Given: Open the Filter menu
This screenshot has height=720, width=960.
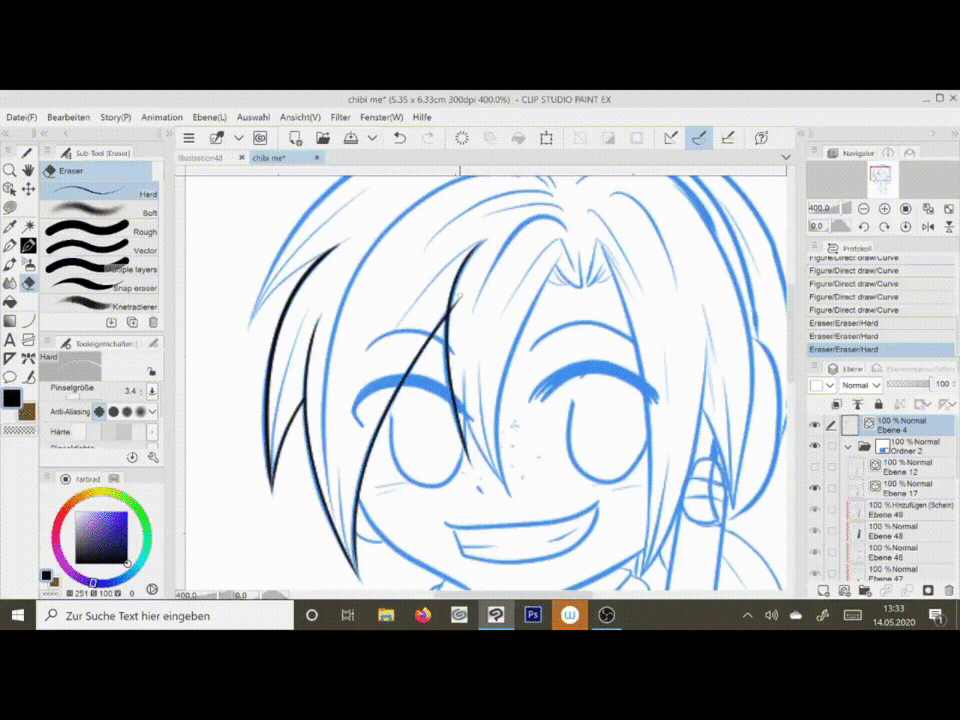Looking at the screenshot, I should coord(340,117).
